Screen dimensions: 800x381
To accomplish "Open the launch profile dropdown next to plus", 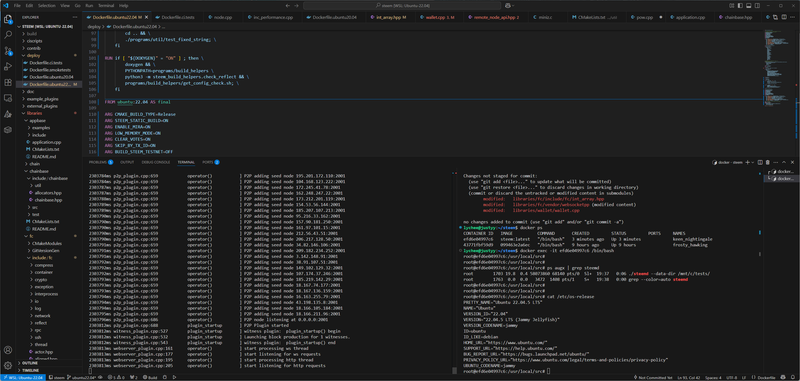I will pyautogui.click(x=753, y=162).
